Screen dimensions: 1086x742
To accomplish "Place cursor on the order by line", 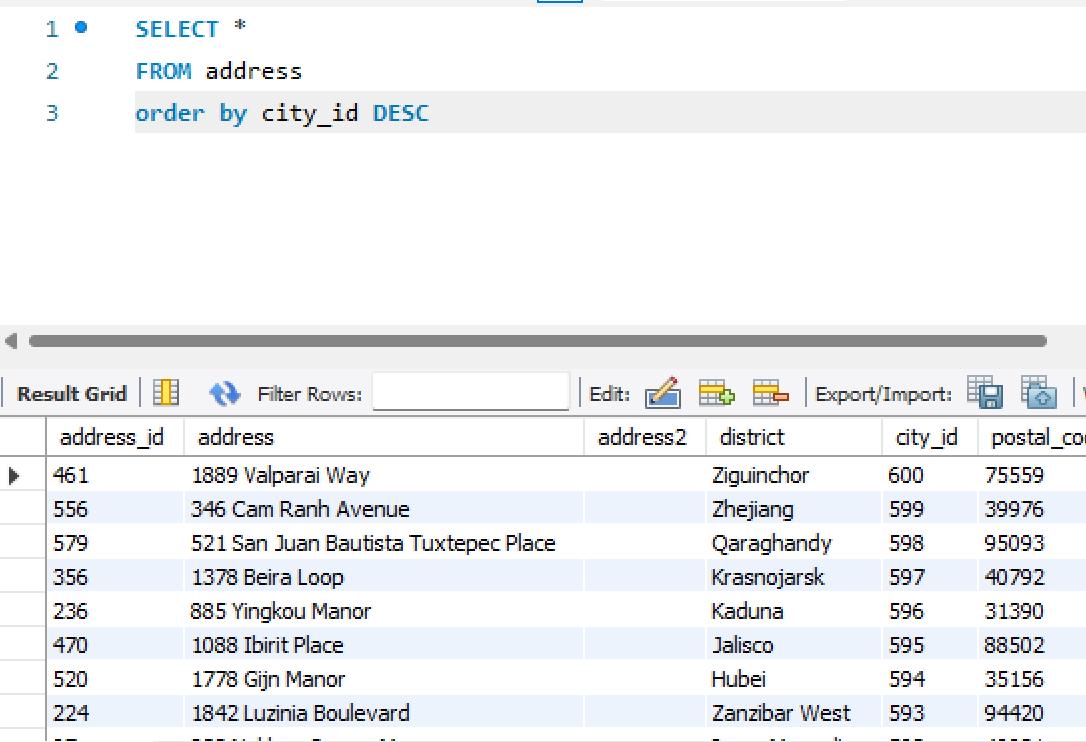I will click(x=500, y=113).
